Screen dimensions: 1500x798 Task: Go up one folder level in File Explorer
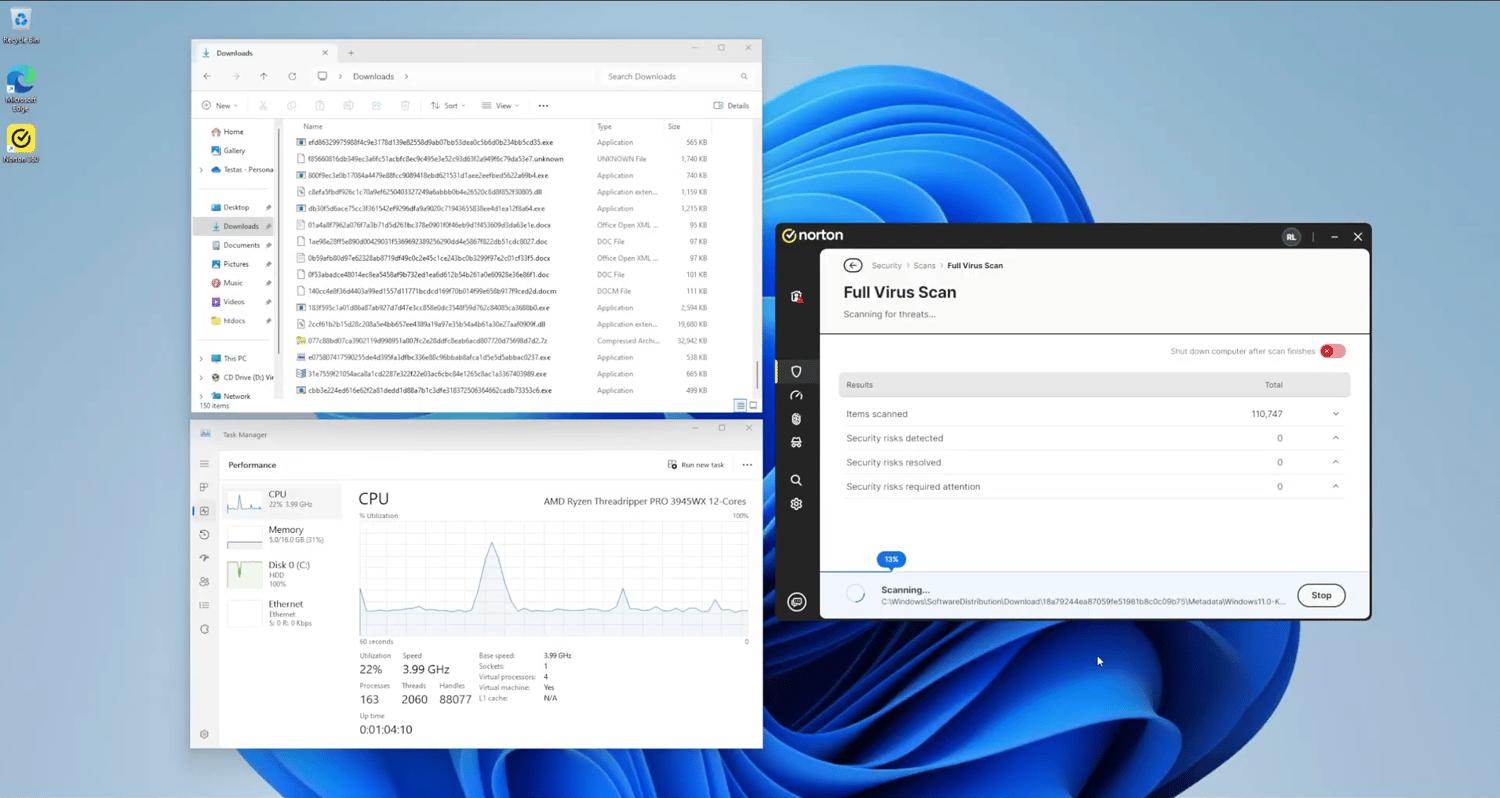pos(264,76)
